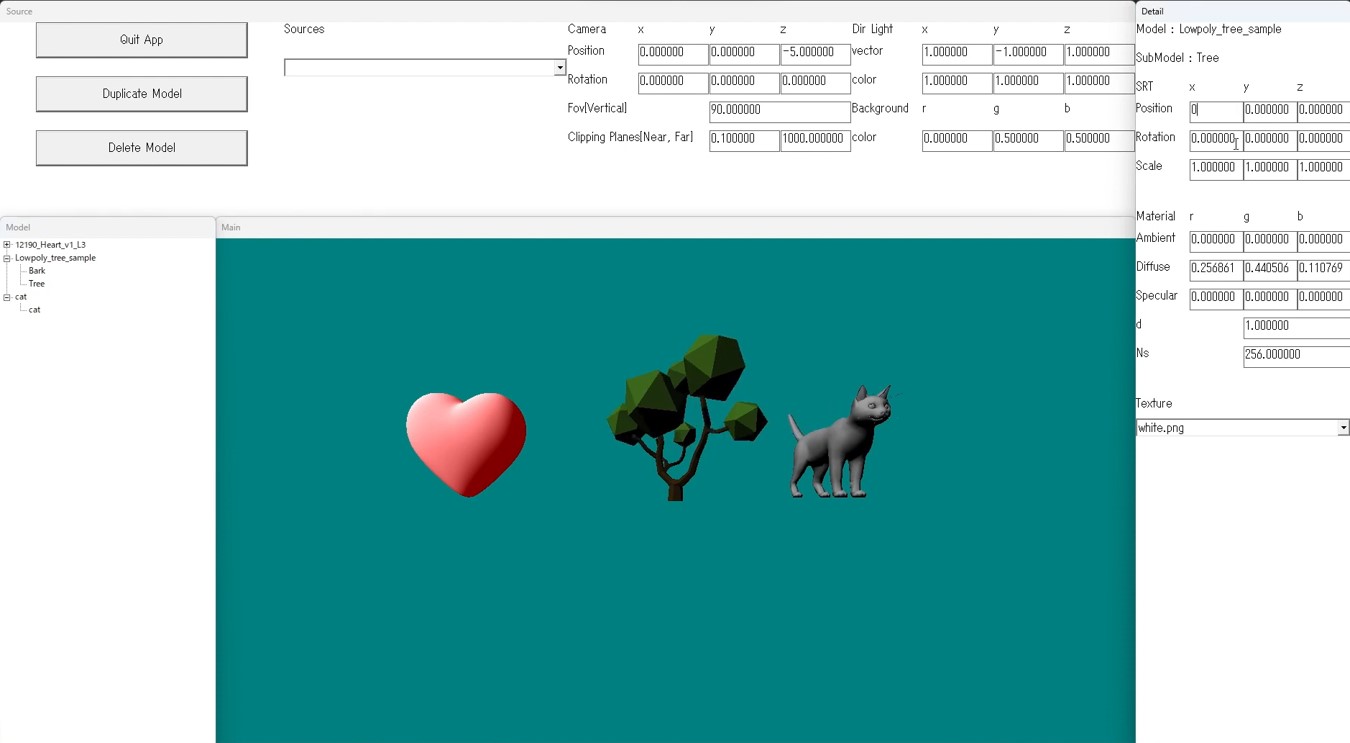Edit Clipping Planes Far field 1000.000000
The height and width of the screenshot is (743, 1350).
coord(815,140)
